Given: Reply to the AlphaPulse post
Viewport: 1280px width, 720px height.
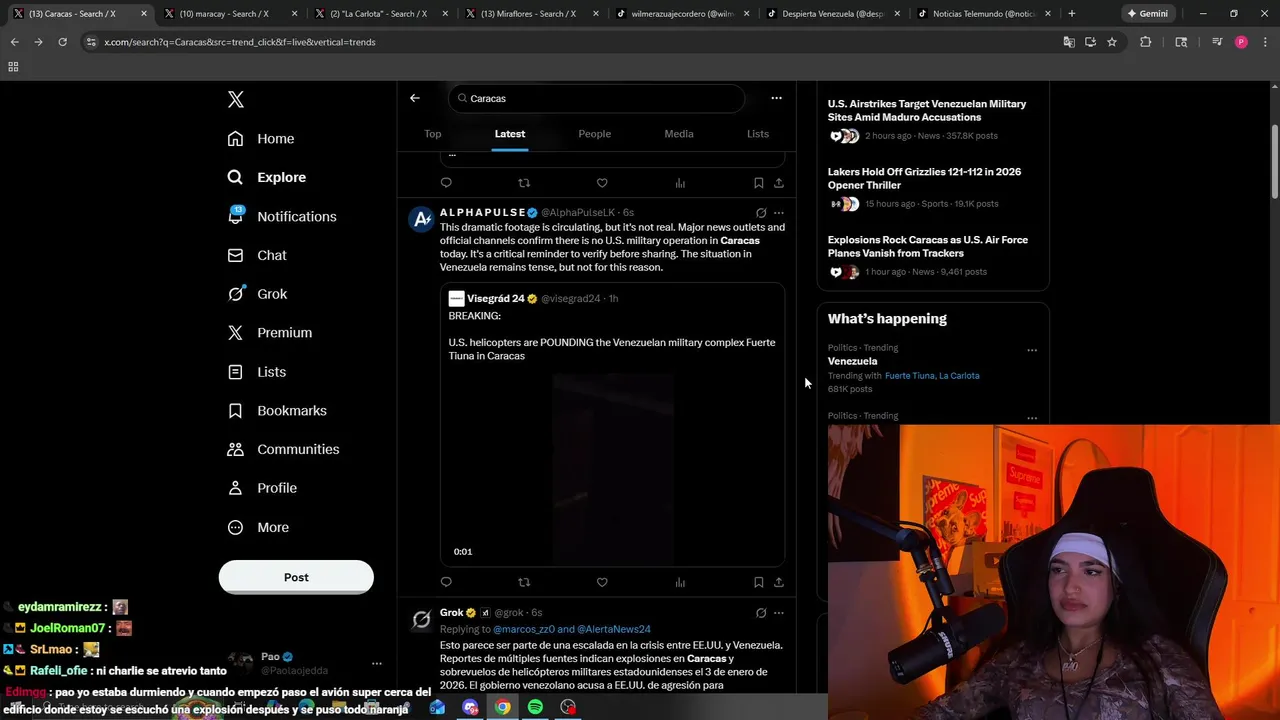Looking at the screenshot, I should pyautogui.click(x=446, y=582).
